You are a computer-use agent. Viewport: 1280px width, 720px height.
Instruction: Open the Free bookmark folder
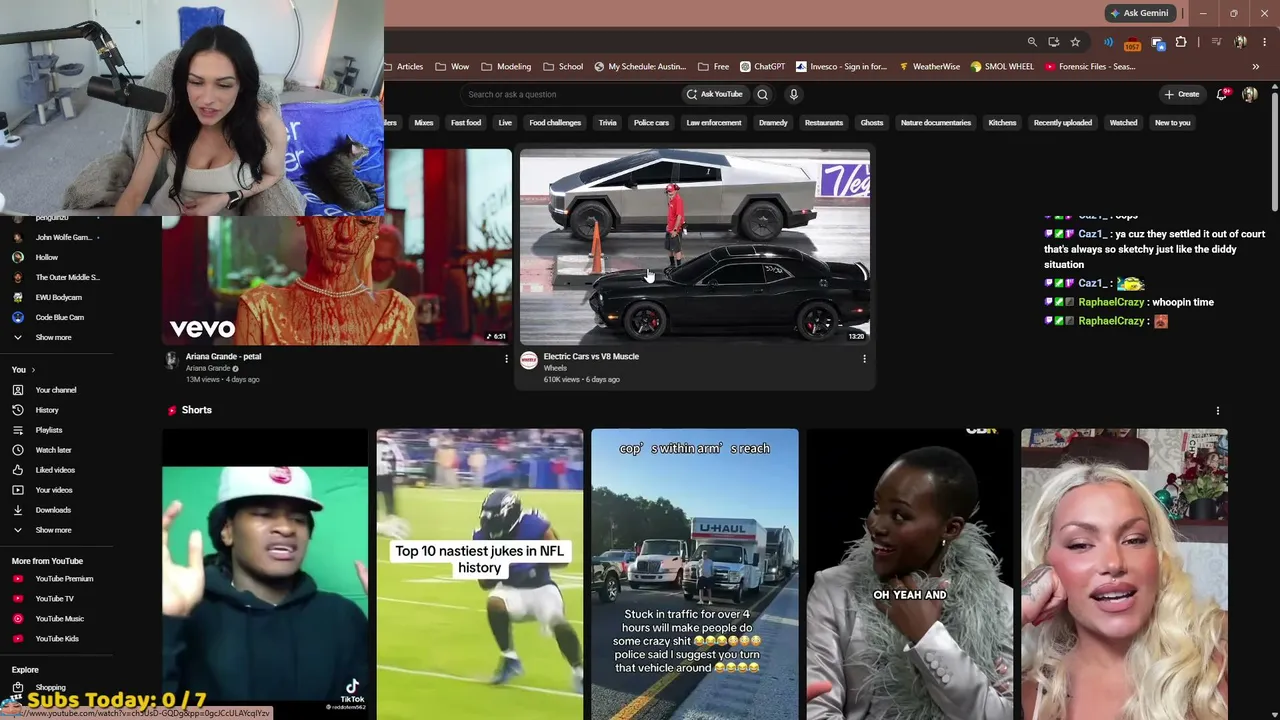713,67
